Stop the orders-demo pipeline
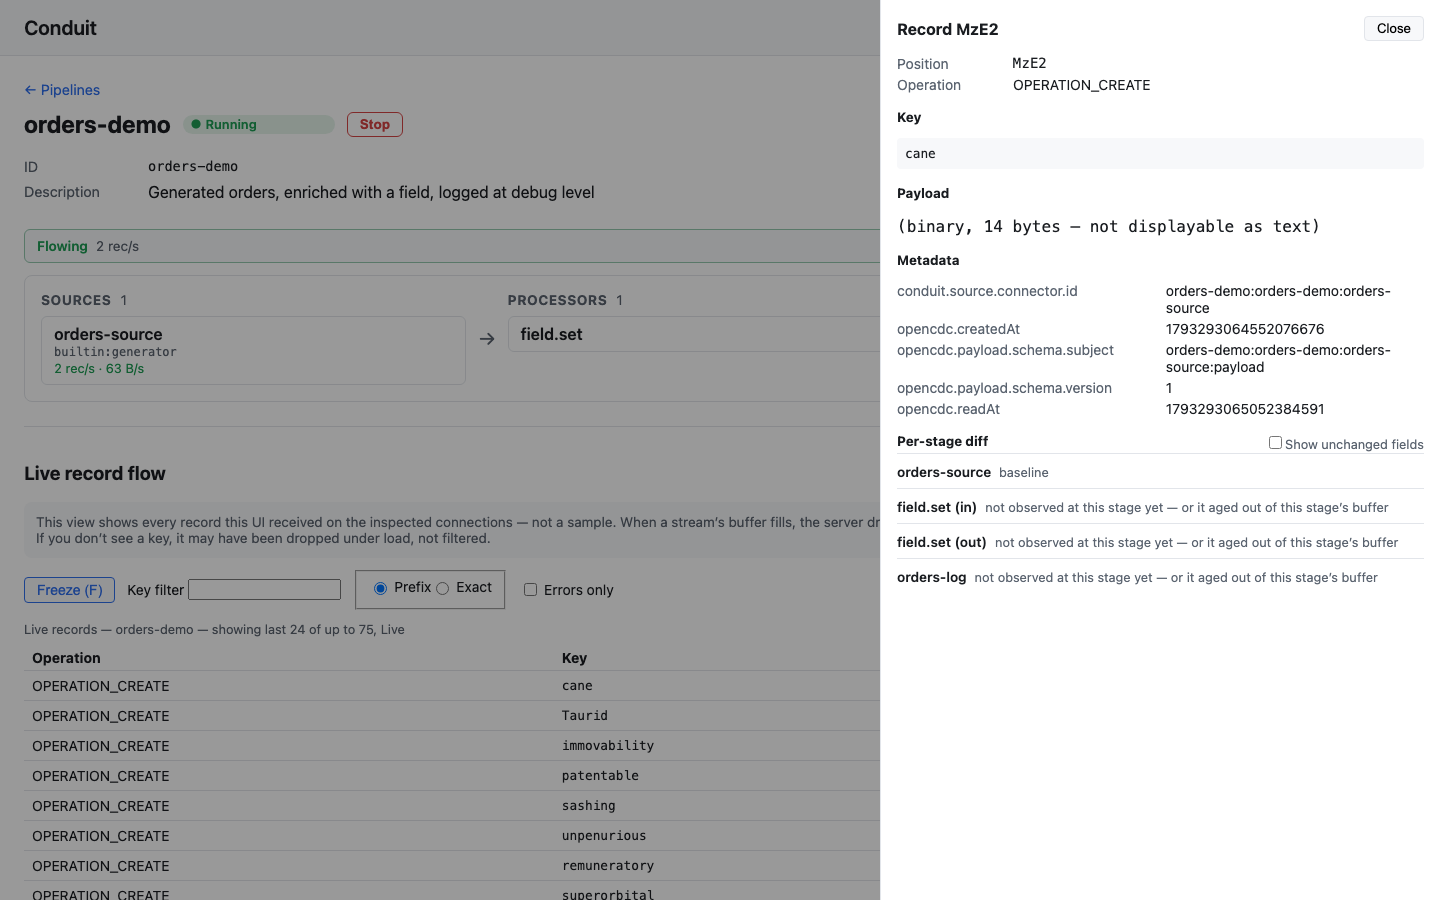The width and height of the screenshot is (1440, 900). pos(375,124)
